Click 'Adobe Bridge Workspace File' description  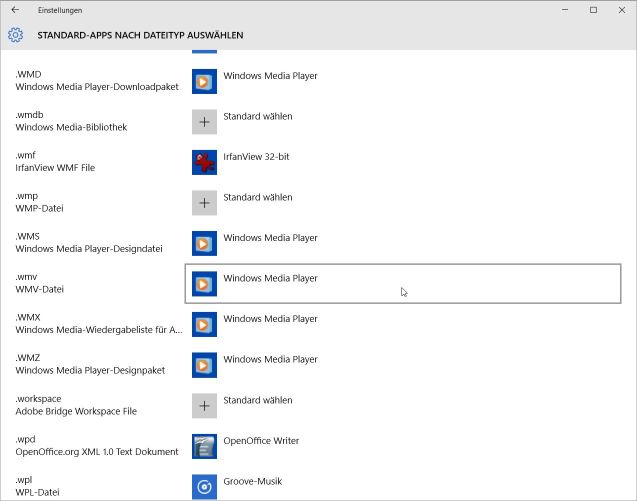click(x=76, y=411)
